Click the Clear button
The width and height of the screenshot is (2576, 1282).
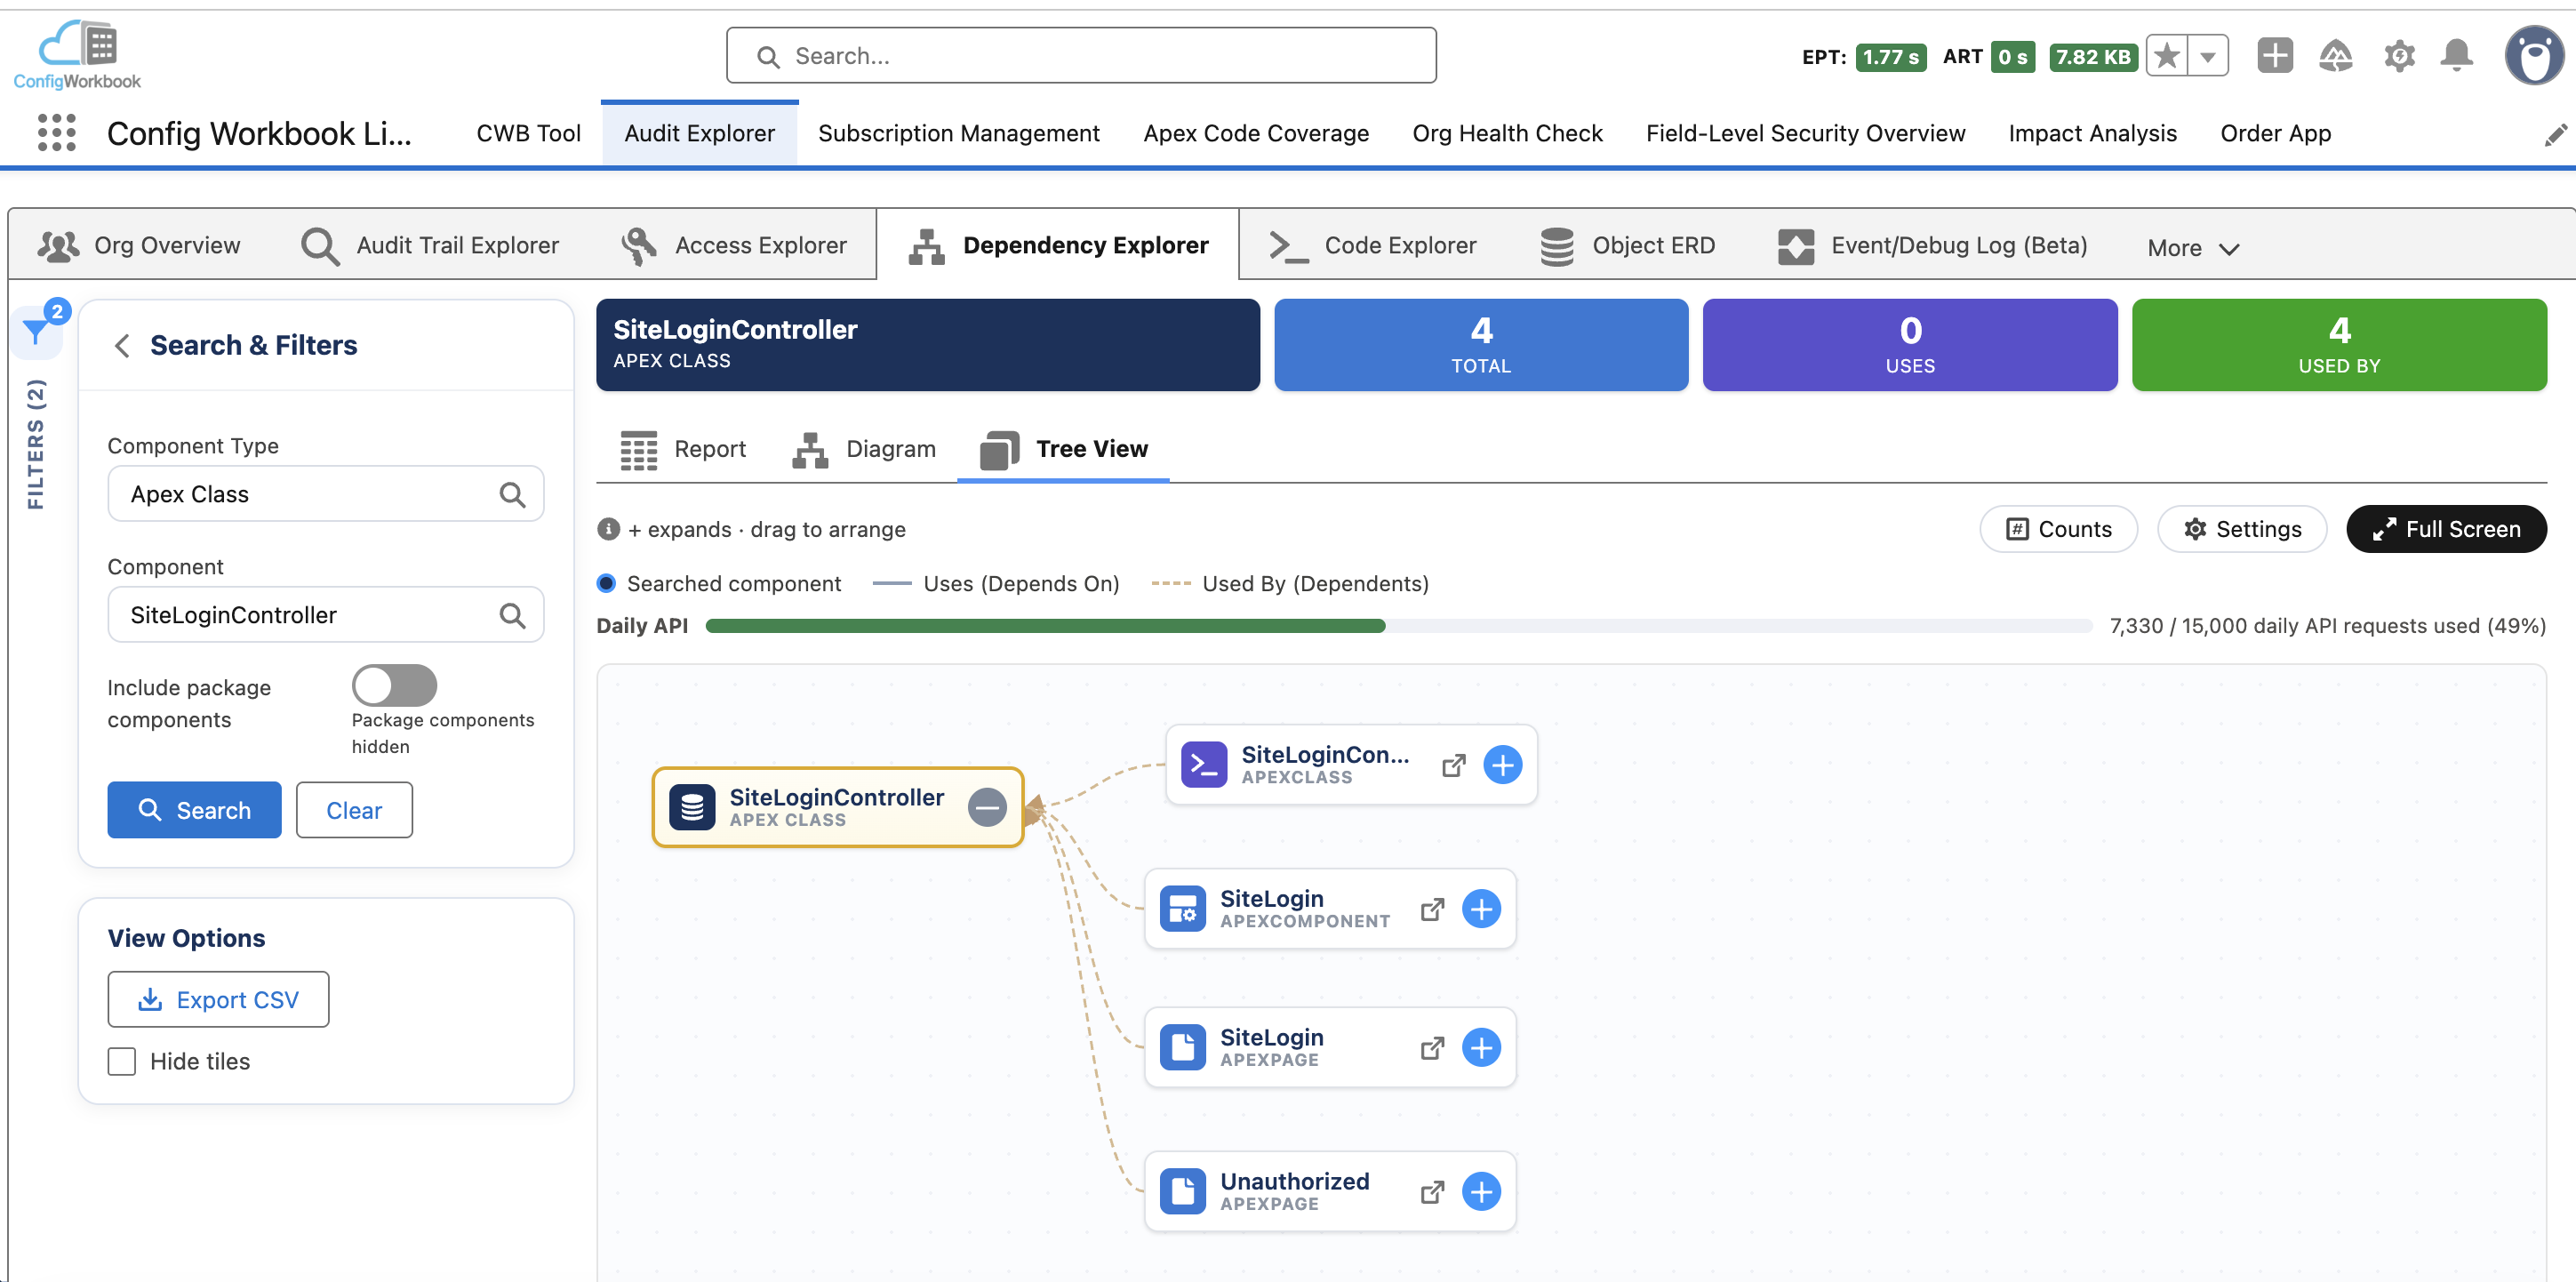coord(354,810)
